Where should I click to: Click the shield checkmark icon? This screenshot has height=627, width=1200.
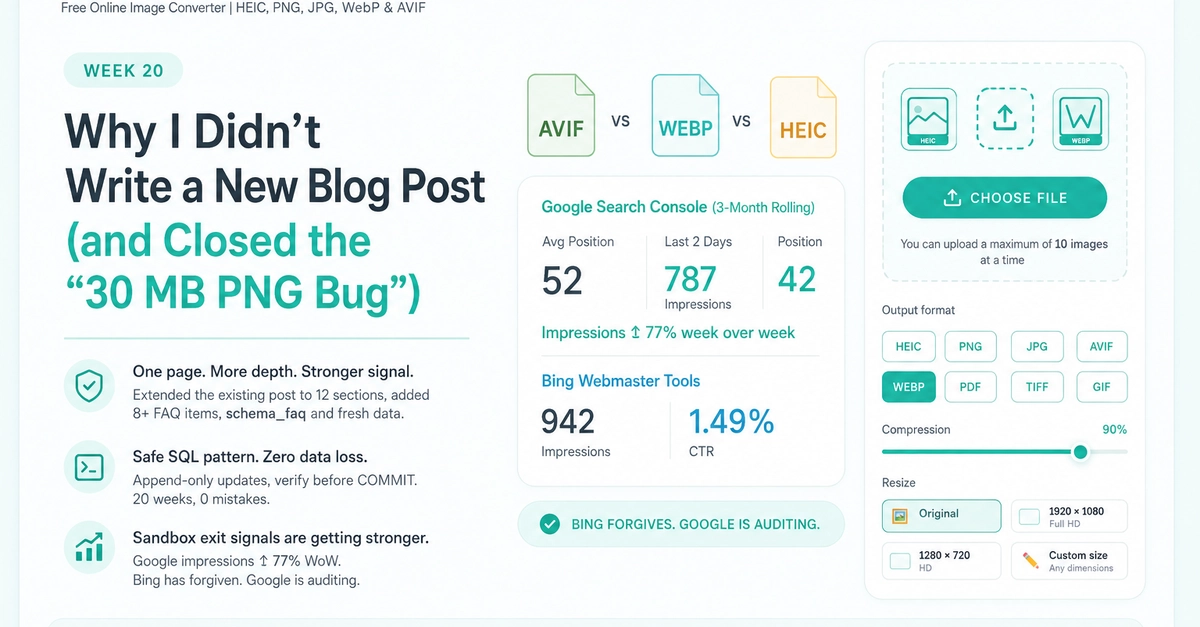point(88,386)
